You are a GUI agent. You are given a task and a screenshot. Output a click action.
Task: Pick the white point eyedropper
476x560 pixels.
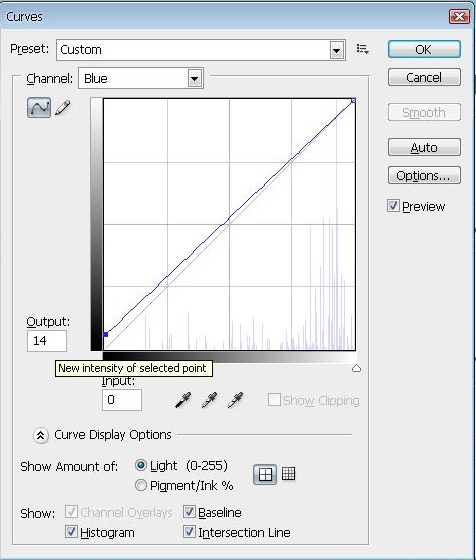(x=235, y=400)
